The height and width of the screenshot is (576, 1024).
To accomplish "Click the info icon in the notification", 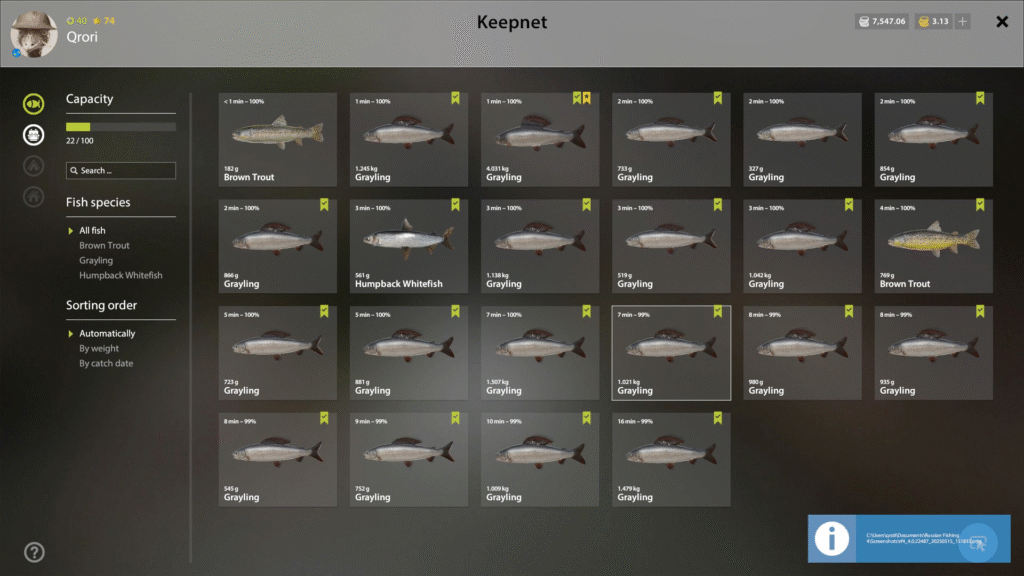I will 831,539.
